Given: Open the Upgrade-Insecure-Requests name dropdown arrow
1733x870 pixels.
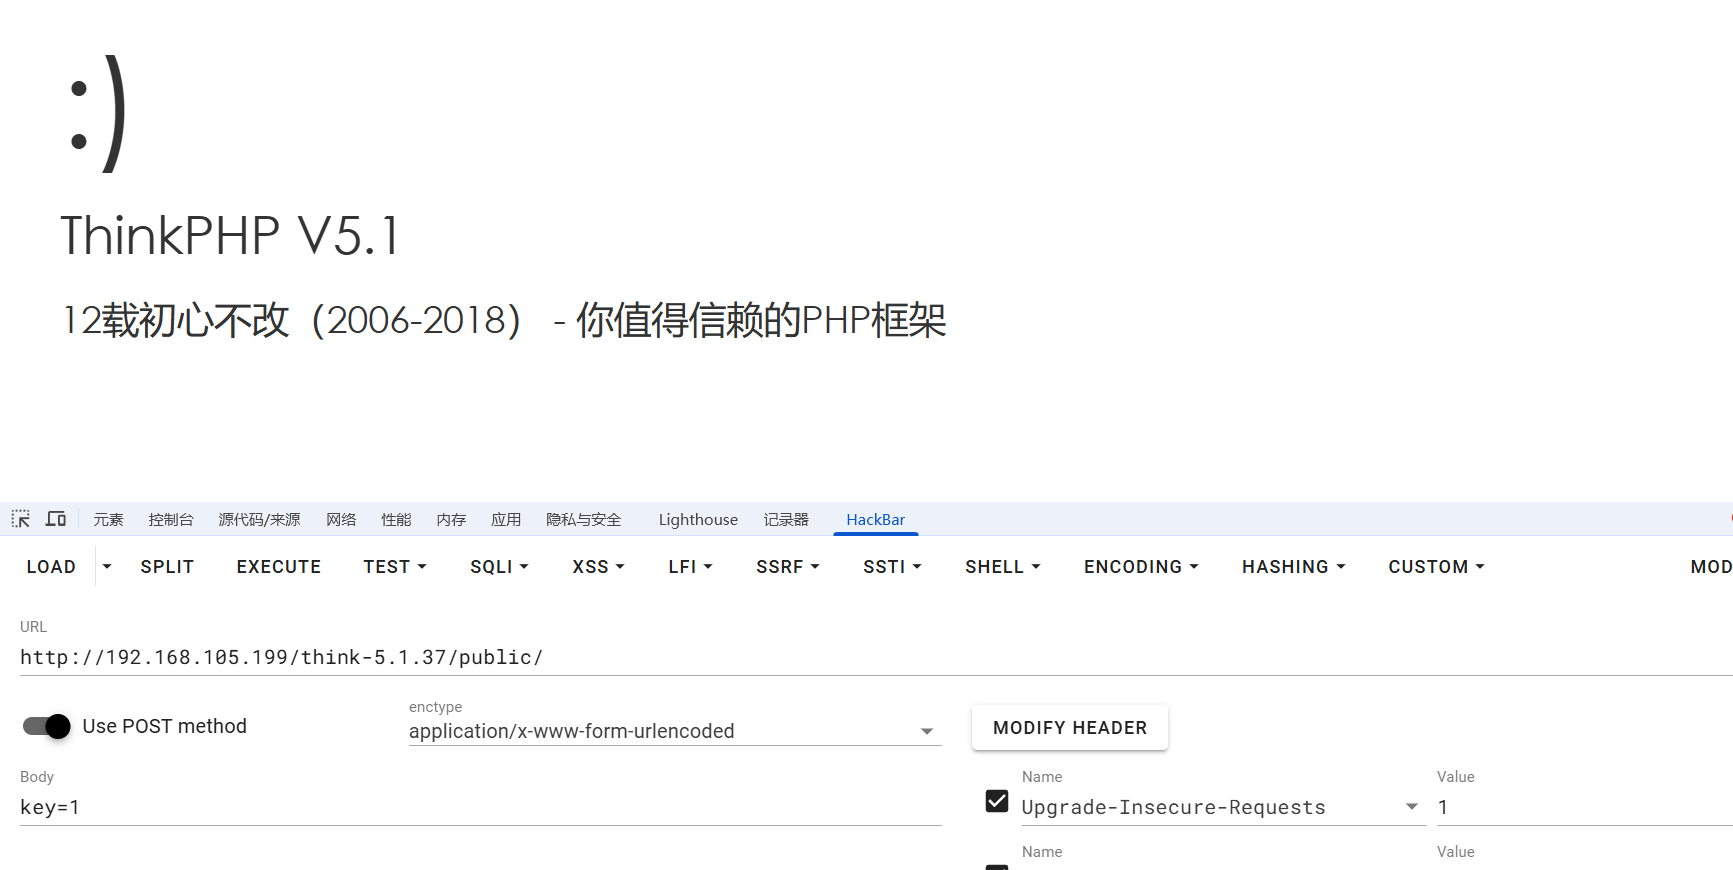Looking at the screenshot, I should (x=1412, y=806).
